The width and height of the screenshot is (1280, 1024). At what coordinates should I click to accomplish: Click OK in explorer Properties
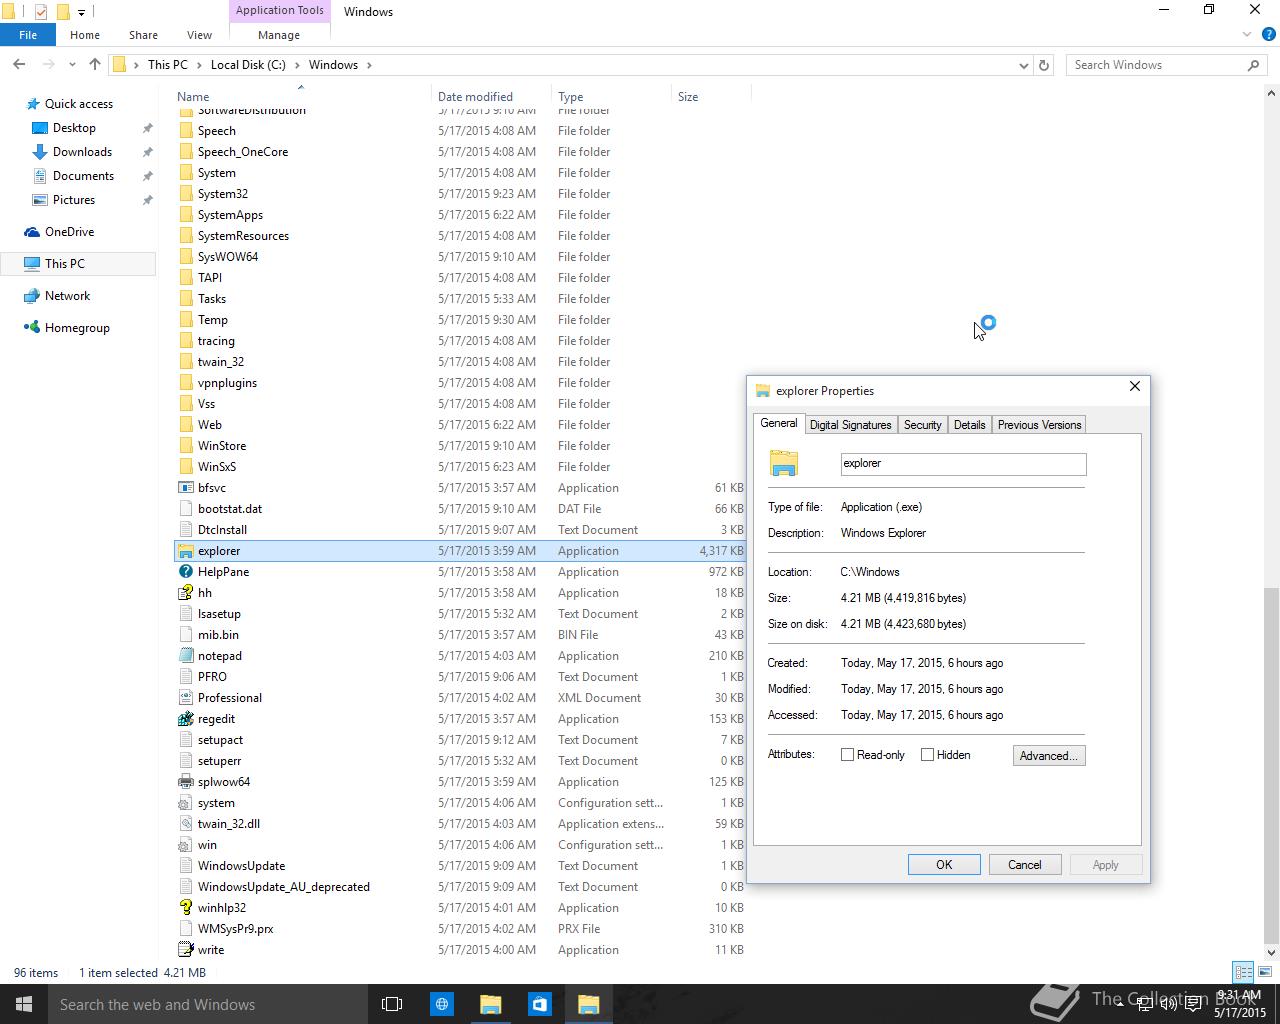(x=944, y=865)
